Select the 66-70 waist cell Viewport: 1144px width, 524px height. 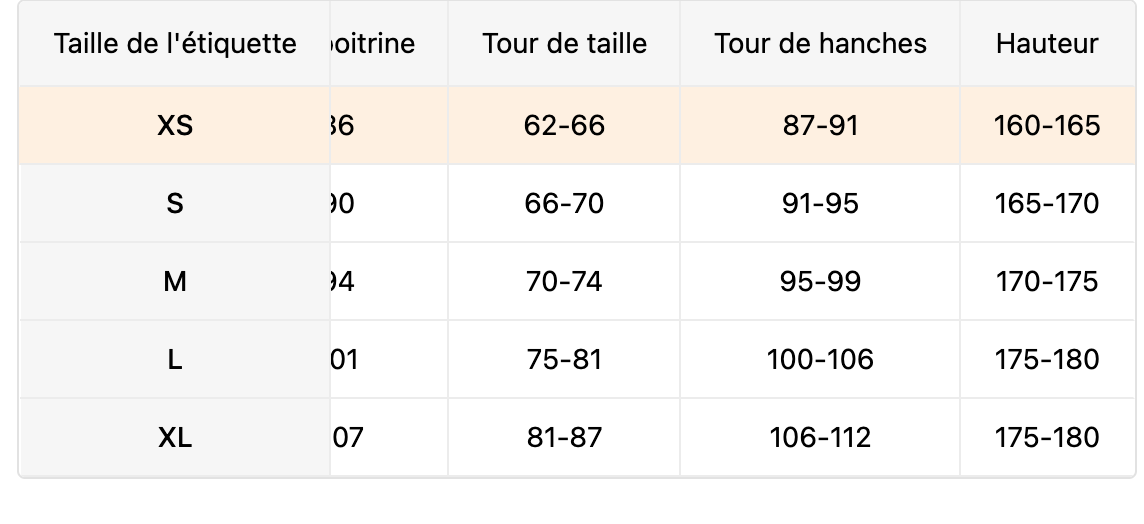(564, 204)
